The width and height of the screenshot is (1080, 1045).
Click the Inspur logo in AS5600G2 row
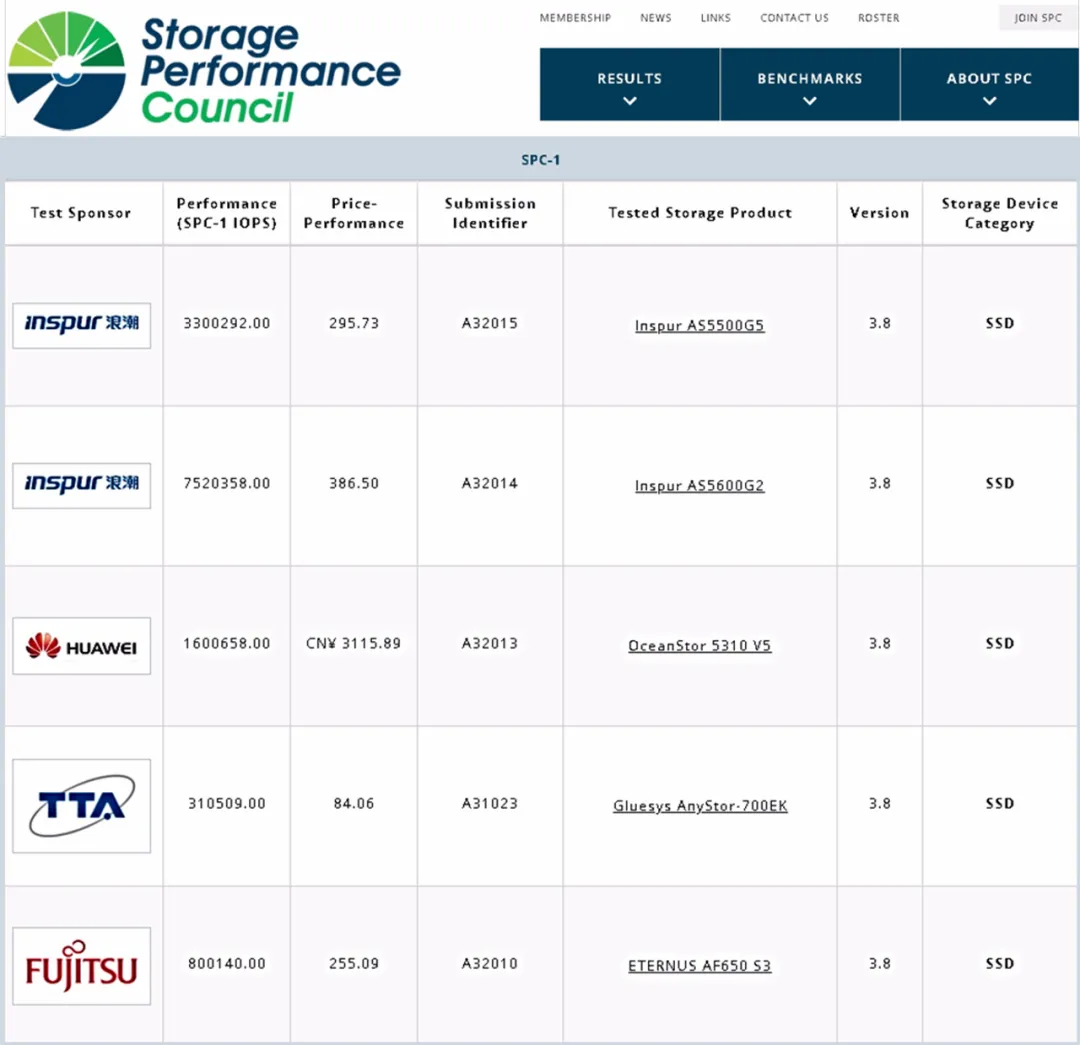[x=82, y=485]
